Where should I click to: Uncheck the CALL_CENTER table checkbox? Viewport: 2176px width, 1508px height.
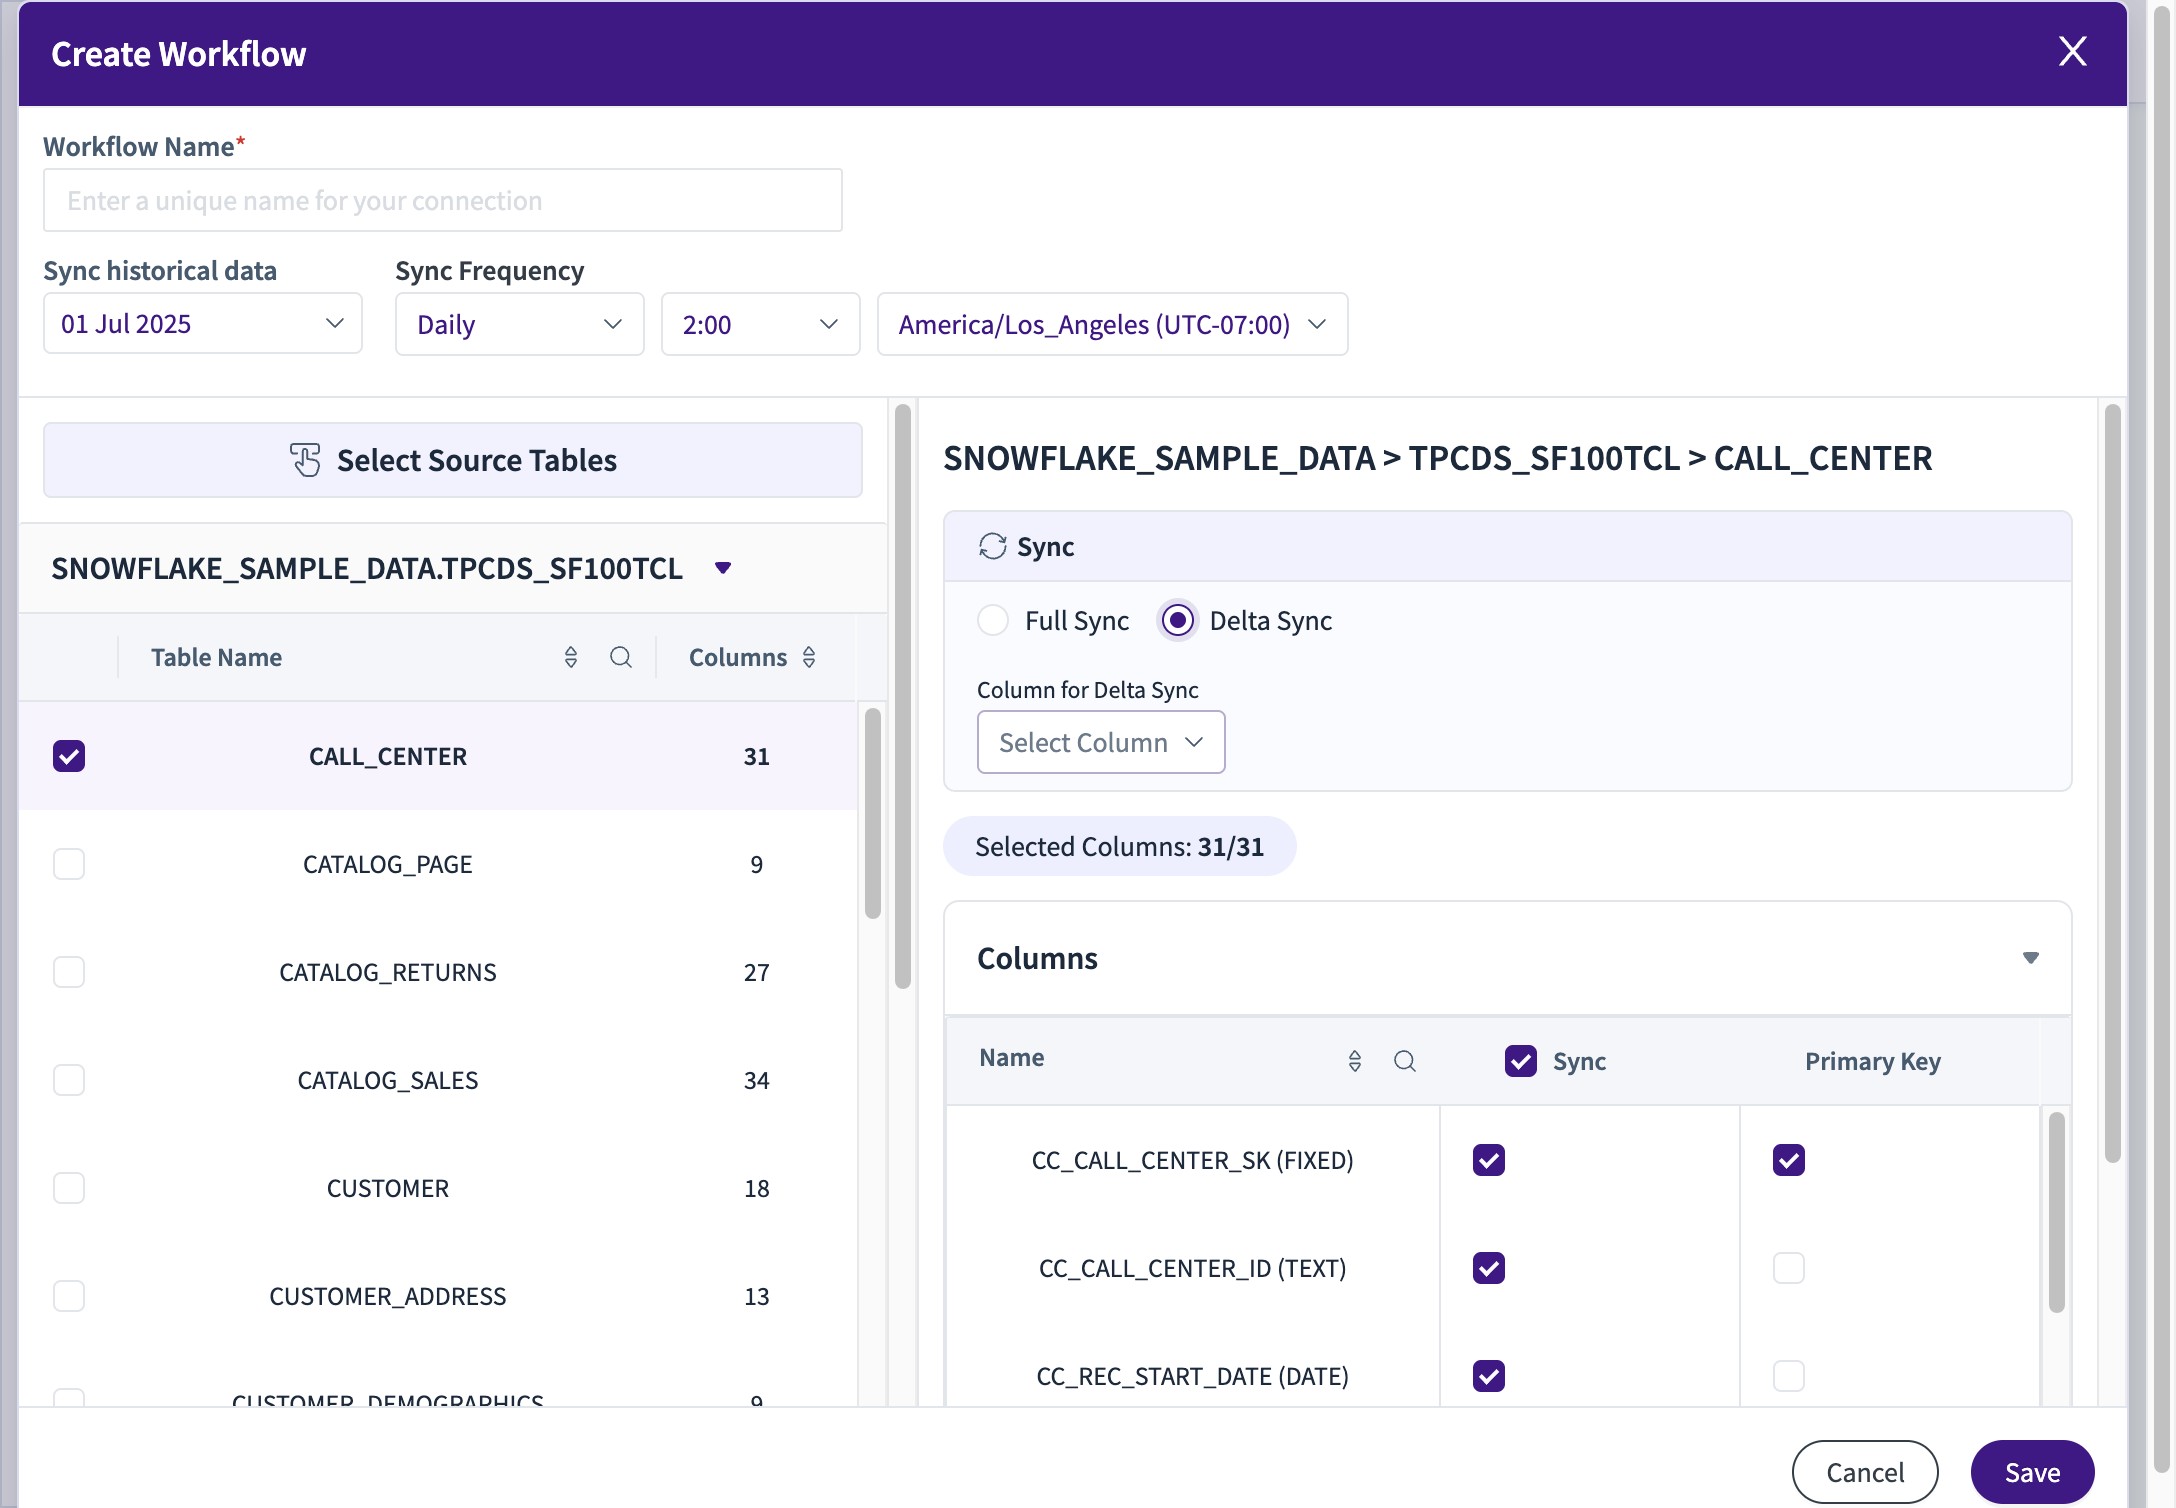tap(69, 756)
